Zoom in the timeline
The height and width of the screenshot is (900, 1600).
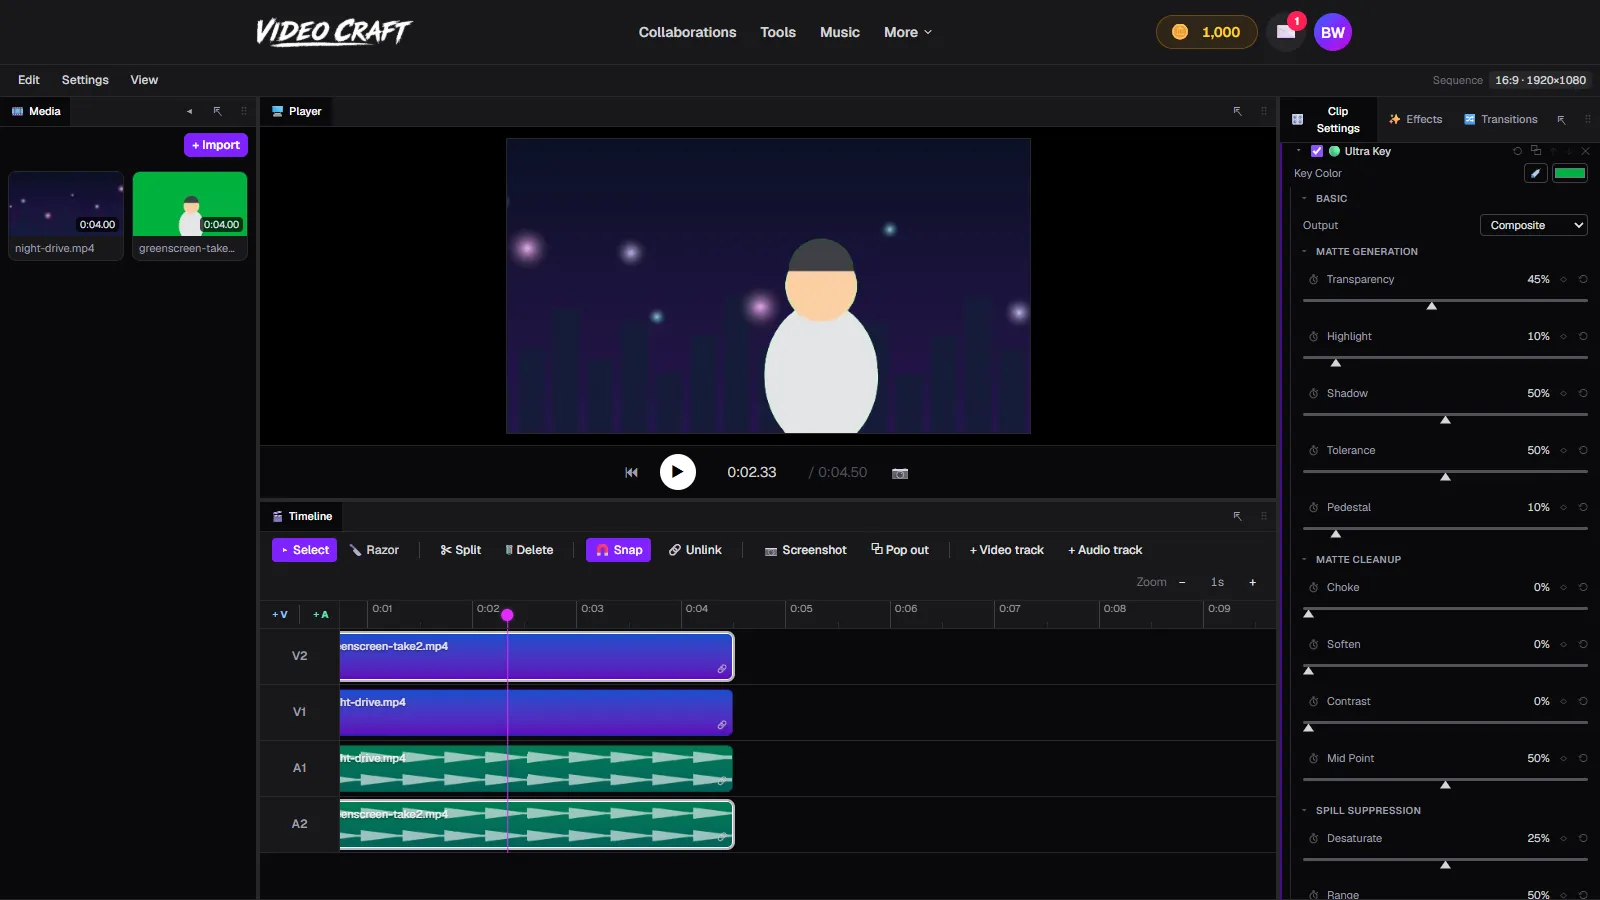click(1252, 582)
